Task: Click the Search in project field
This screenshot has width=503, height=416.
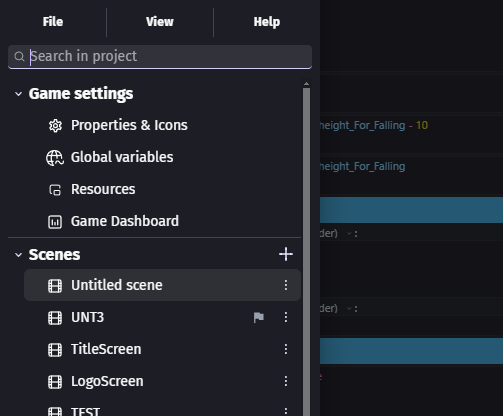Action: [160, 56]
